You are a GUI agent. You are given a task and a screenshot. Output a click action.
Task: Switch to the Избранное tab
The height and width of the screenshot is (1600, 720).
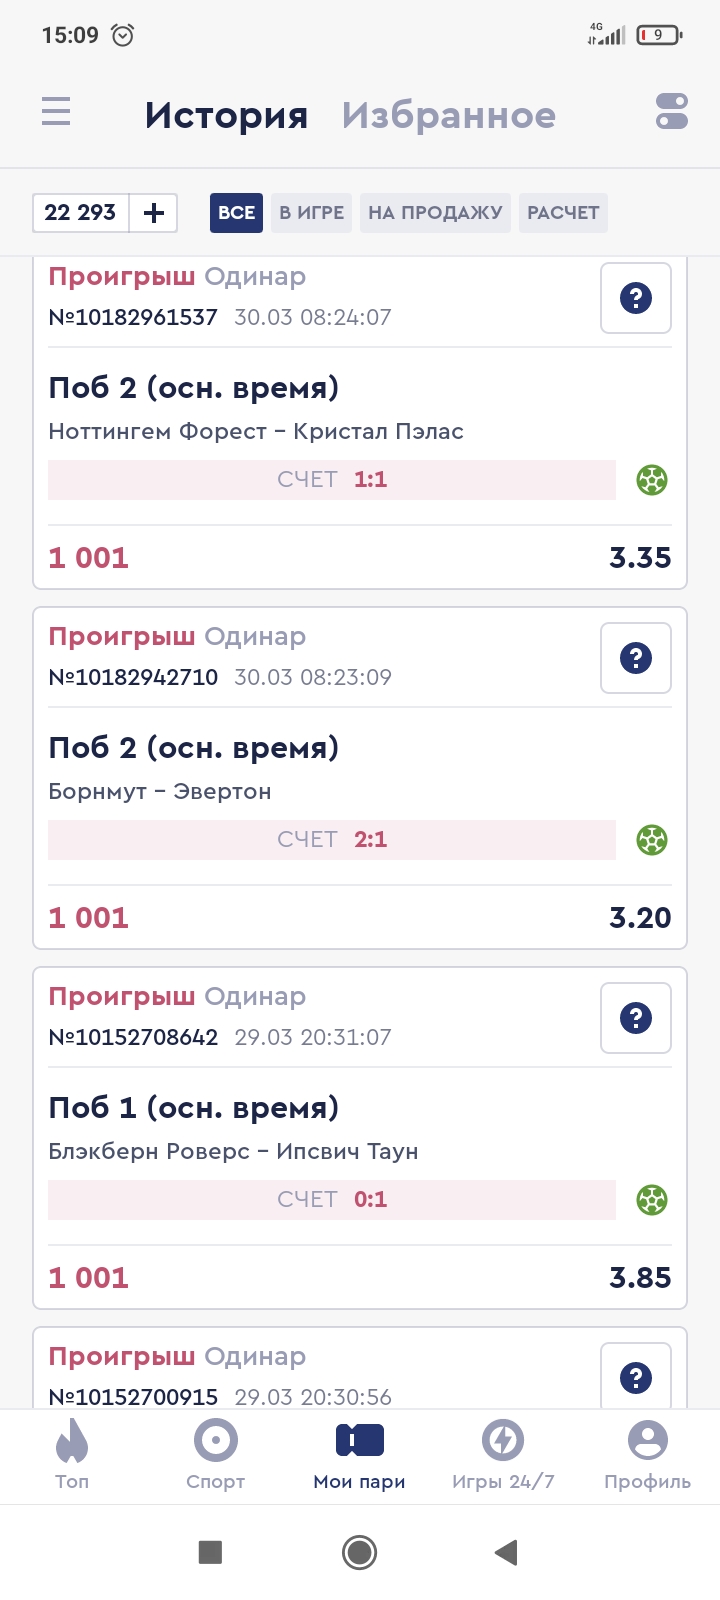448,115
